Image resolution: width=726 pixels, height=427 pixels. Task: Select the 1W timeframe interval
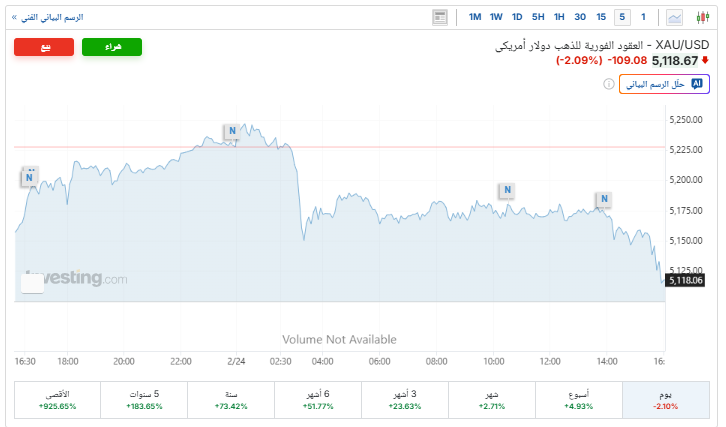pos(496,17)
